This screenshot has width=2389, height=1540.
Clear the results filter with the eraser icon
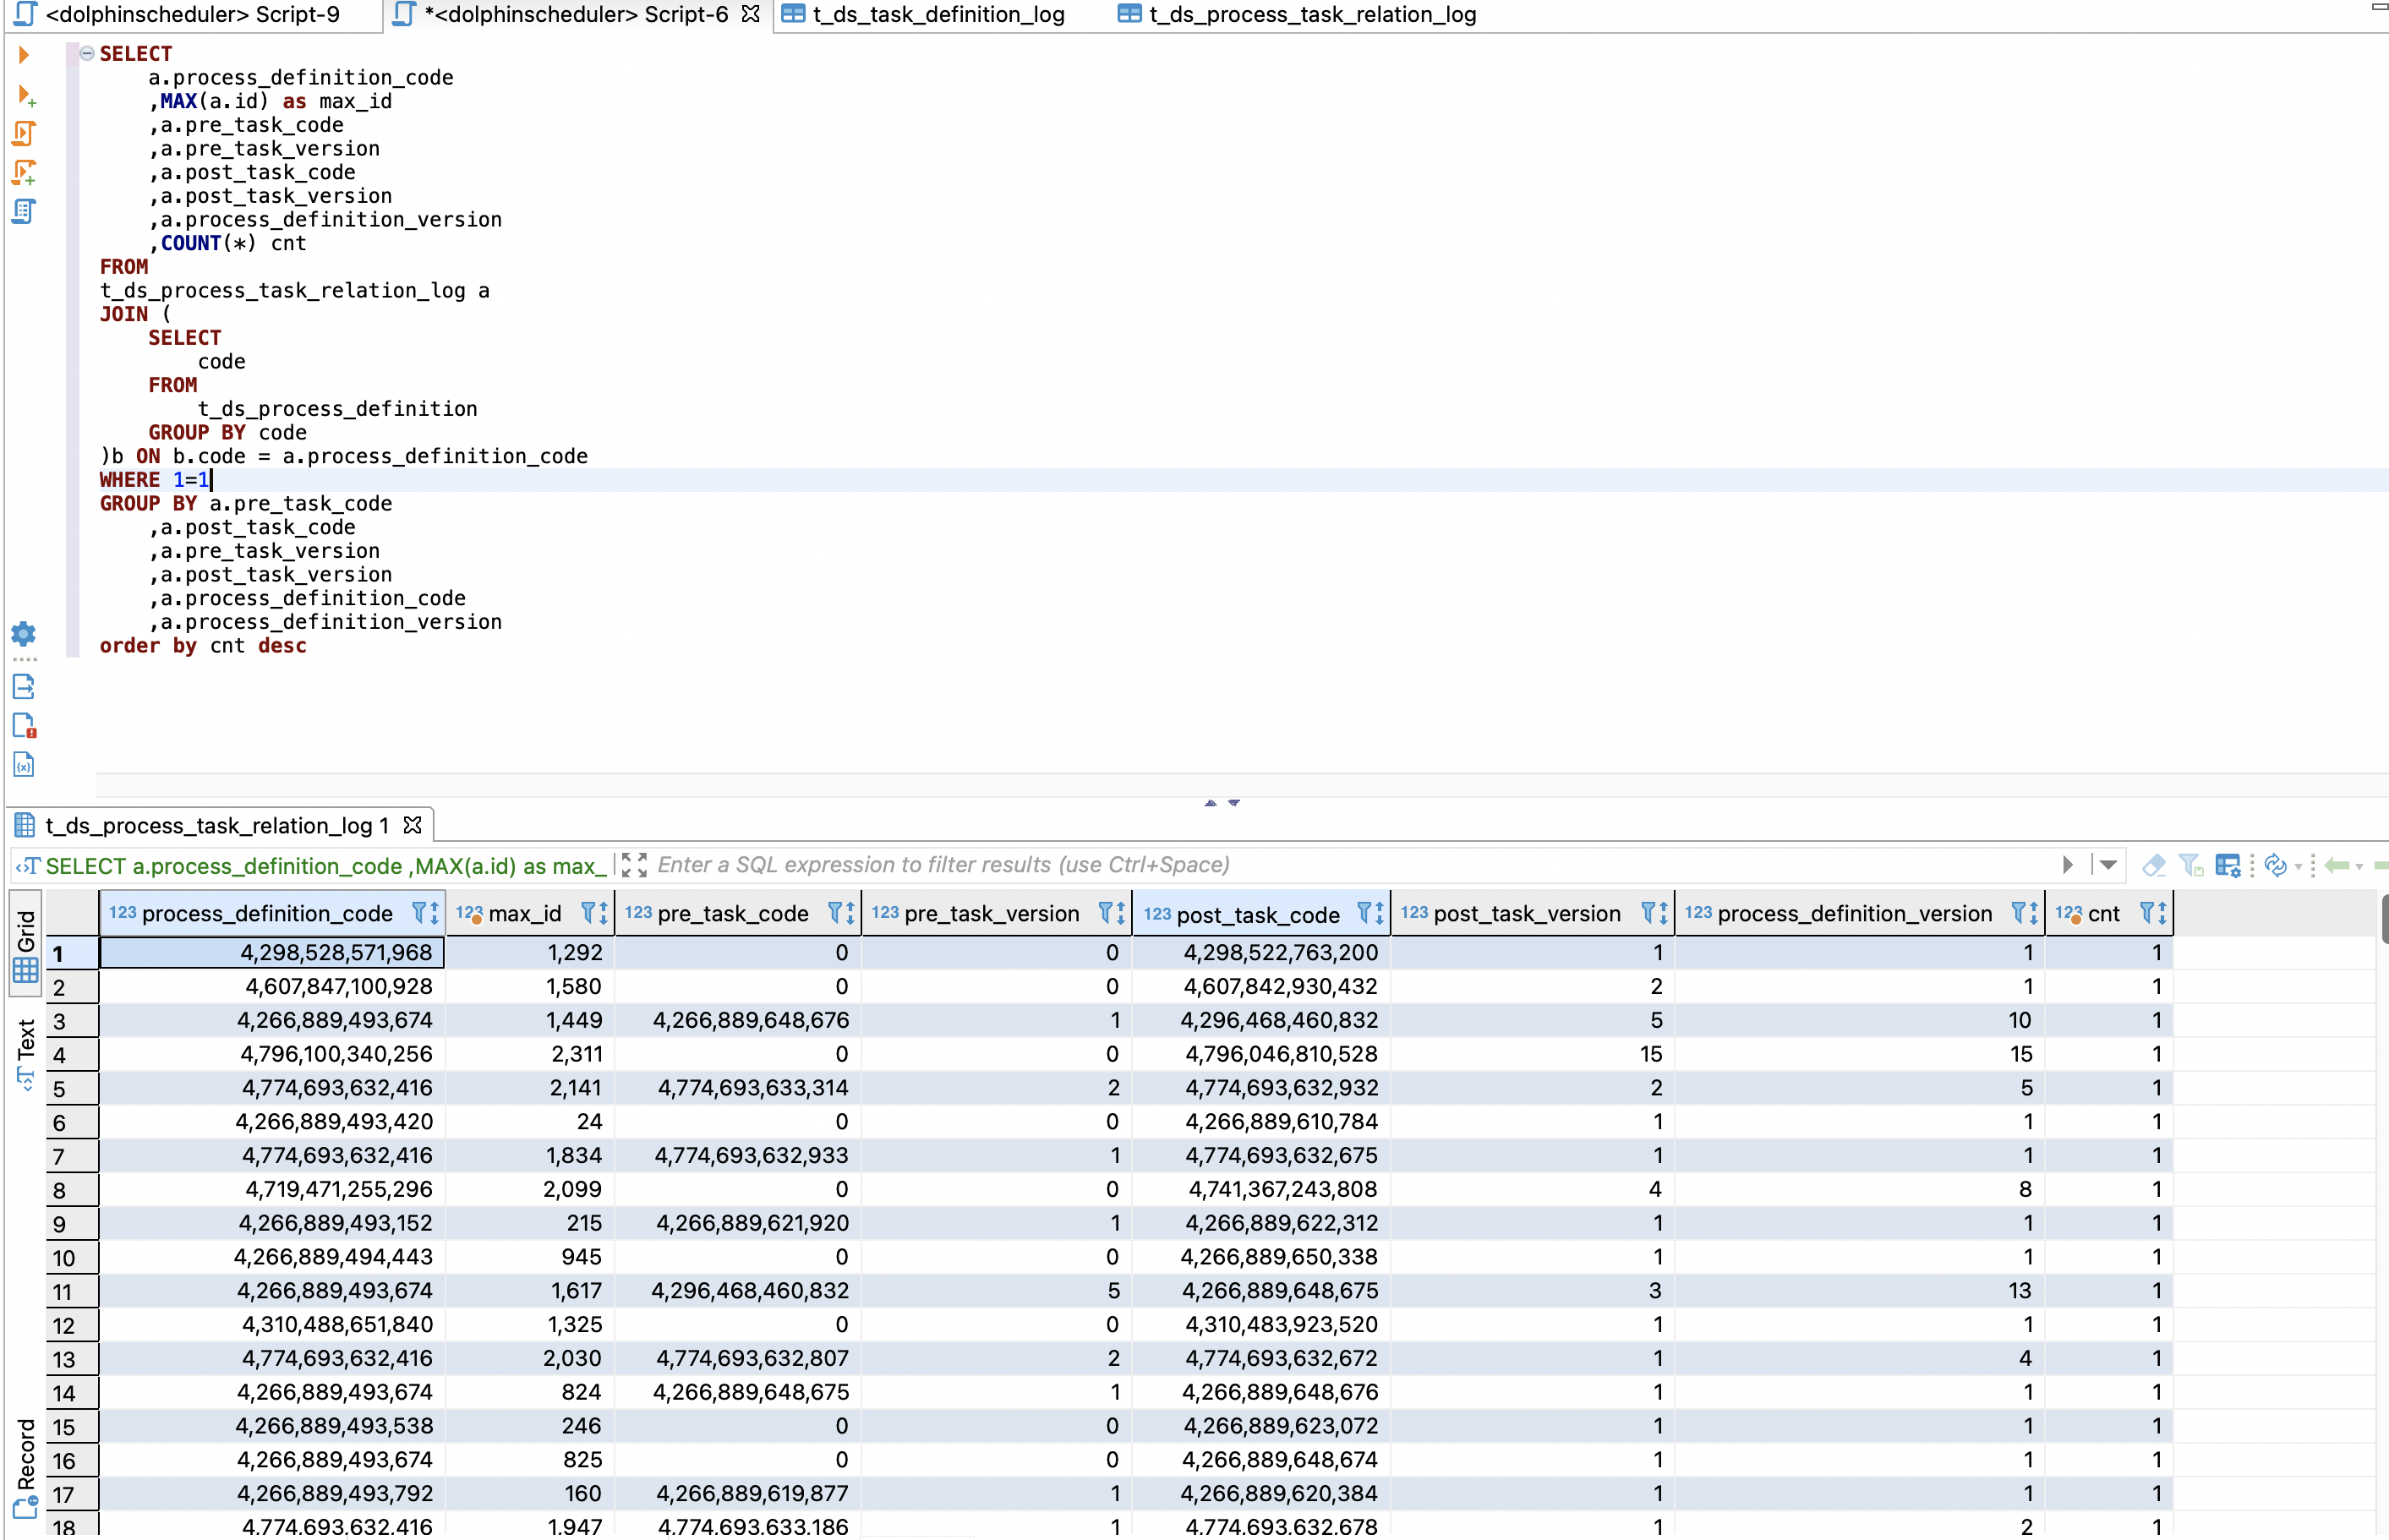[x=2154, y=865]
